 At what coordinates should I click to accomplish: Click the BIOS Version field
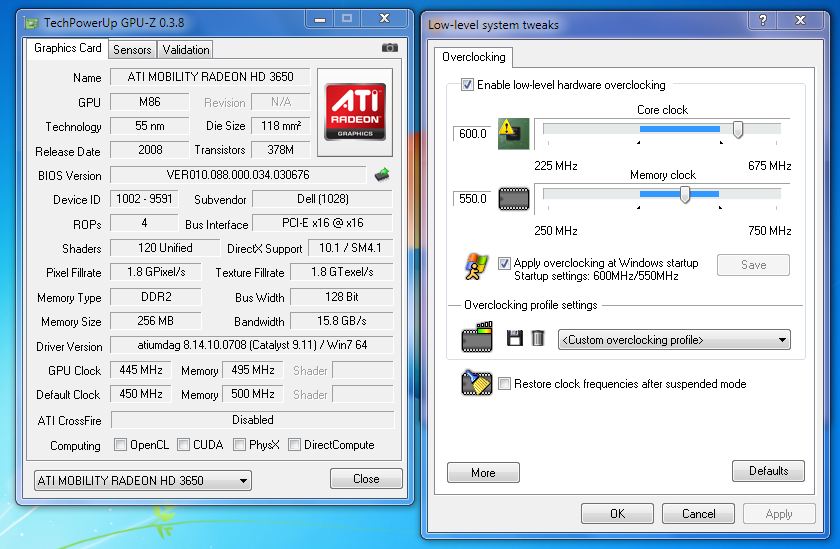[x=238, y=175]
